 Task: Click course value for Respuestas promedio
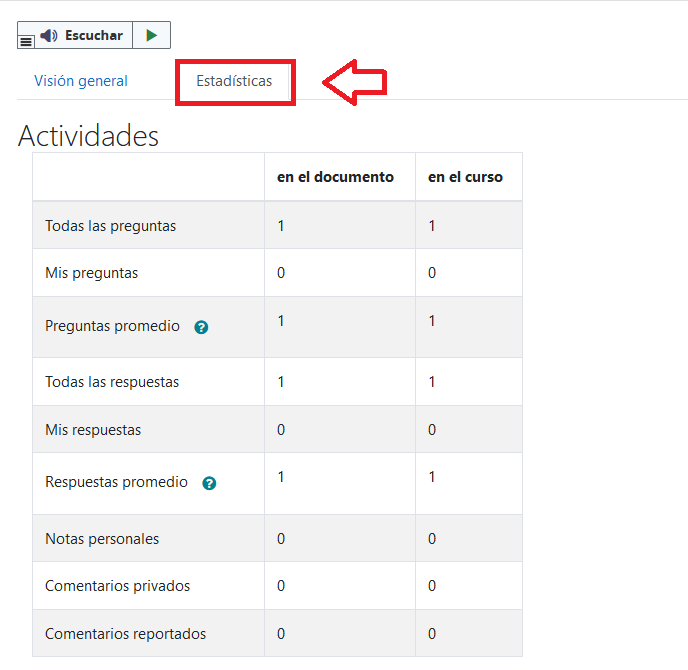432,477
